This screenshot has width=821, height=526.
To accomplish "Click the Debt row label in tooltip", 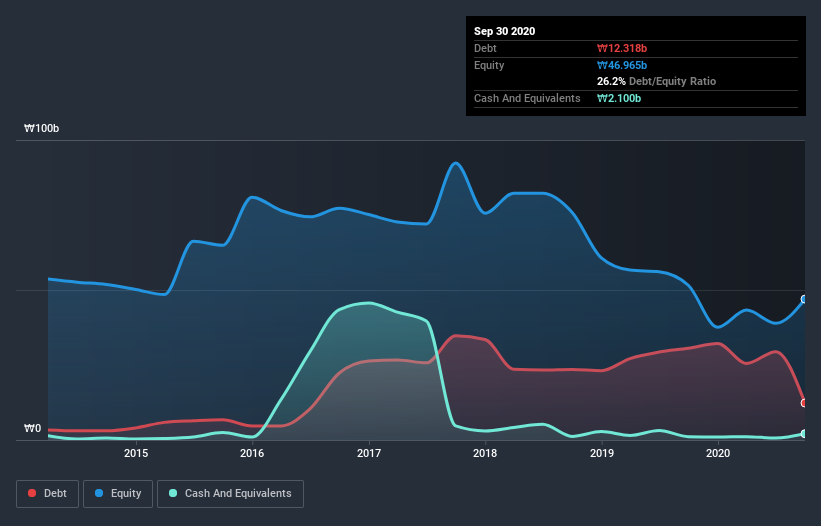I will [x=485, y=48].
